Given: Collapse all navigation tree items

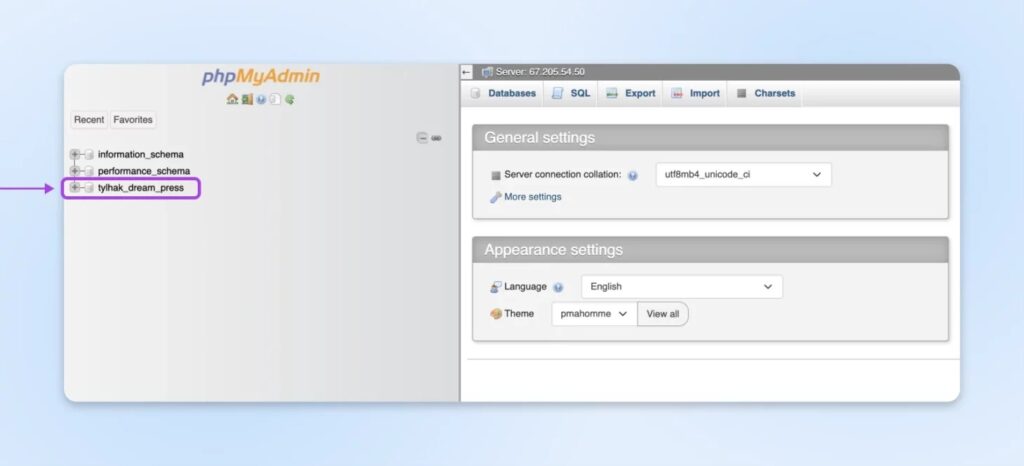Looking at the screenshot, I should click(422, 138).
